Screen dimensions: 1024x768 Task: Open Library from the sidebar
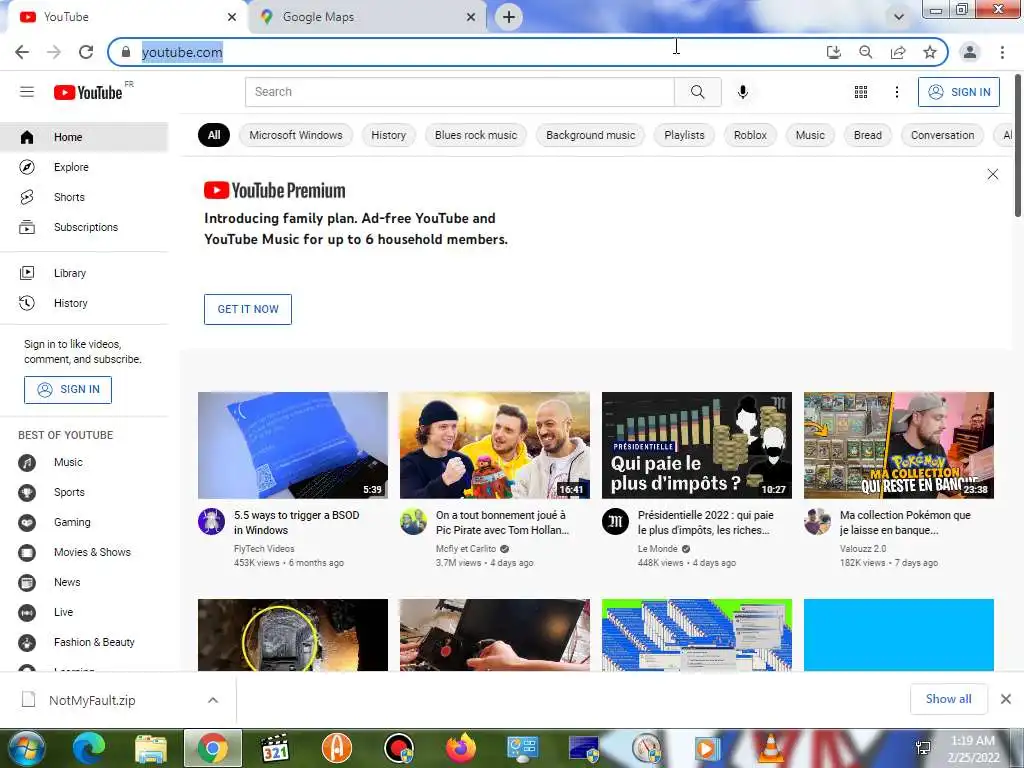[x=84, y=273]
